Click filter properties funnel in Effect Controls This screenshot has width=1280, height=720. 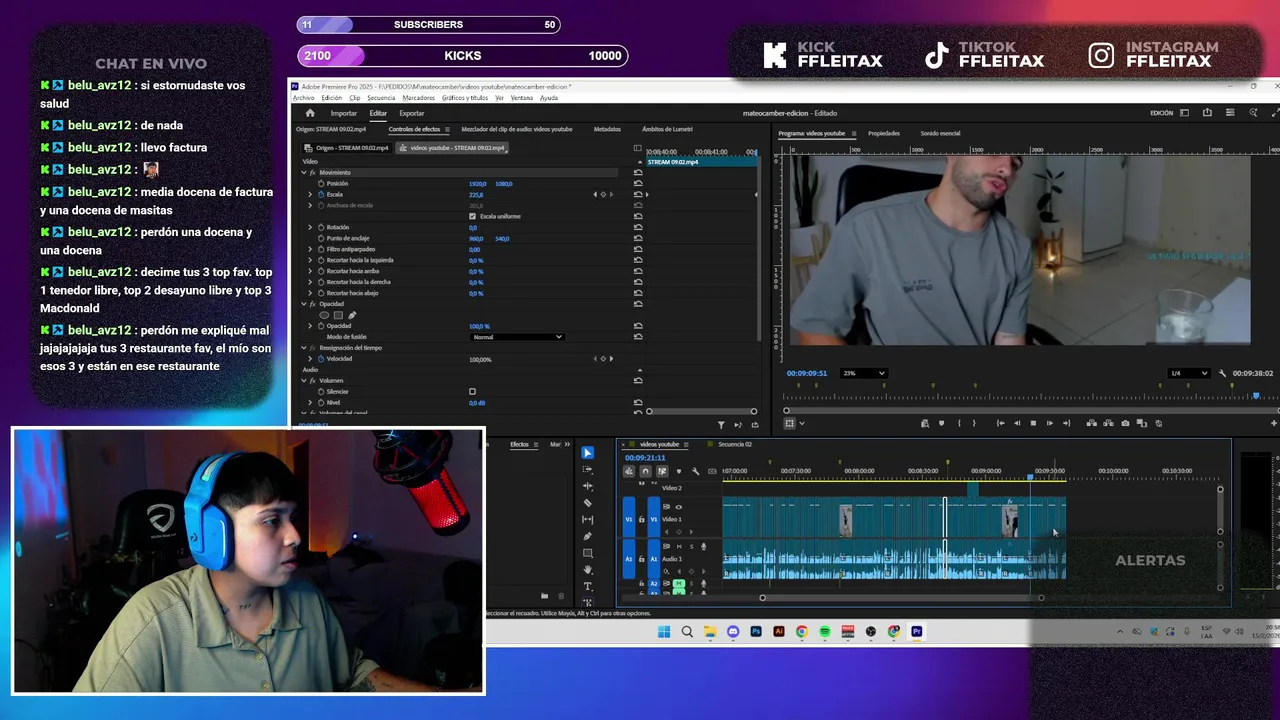[721, 425]
